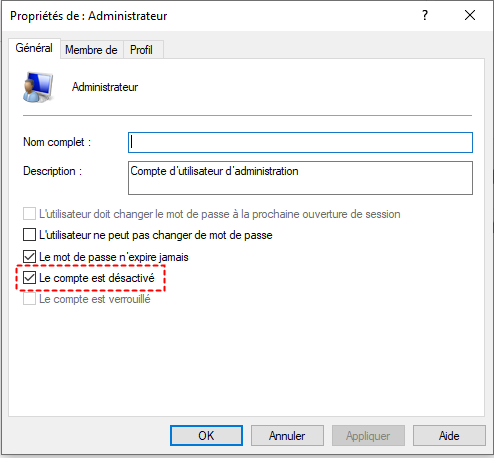Select the Général tab

[34, 48]
